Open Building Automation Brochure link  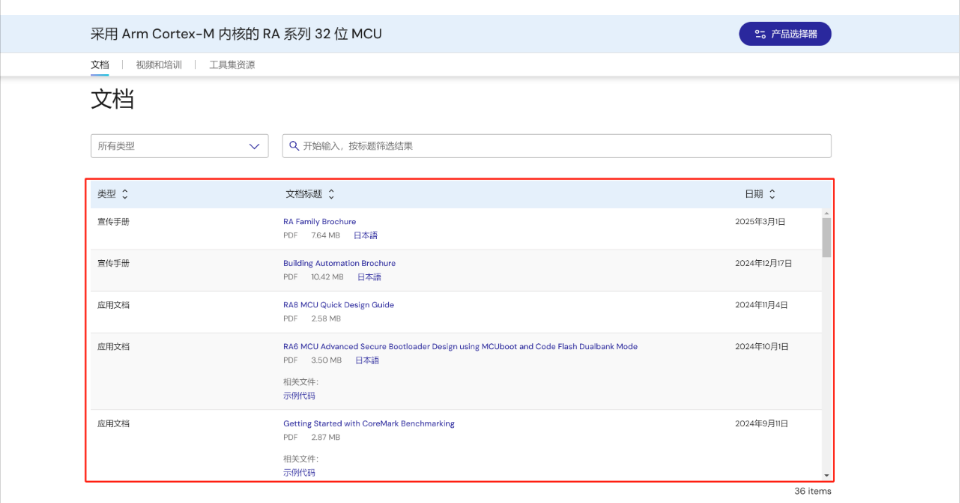339,263
